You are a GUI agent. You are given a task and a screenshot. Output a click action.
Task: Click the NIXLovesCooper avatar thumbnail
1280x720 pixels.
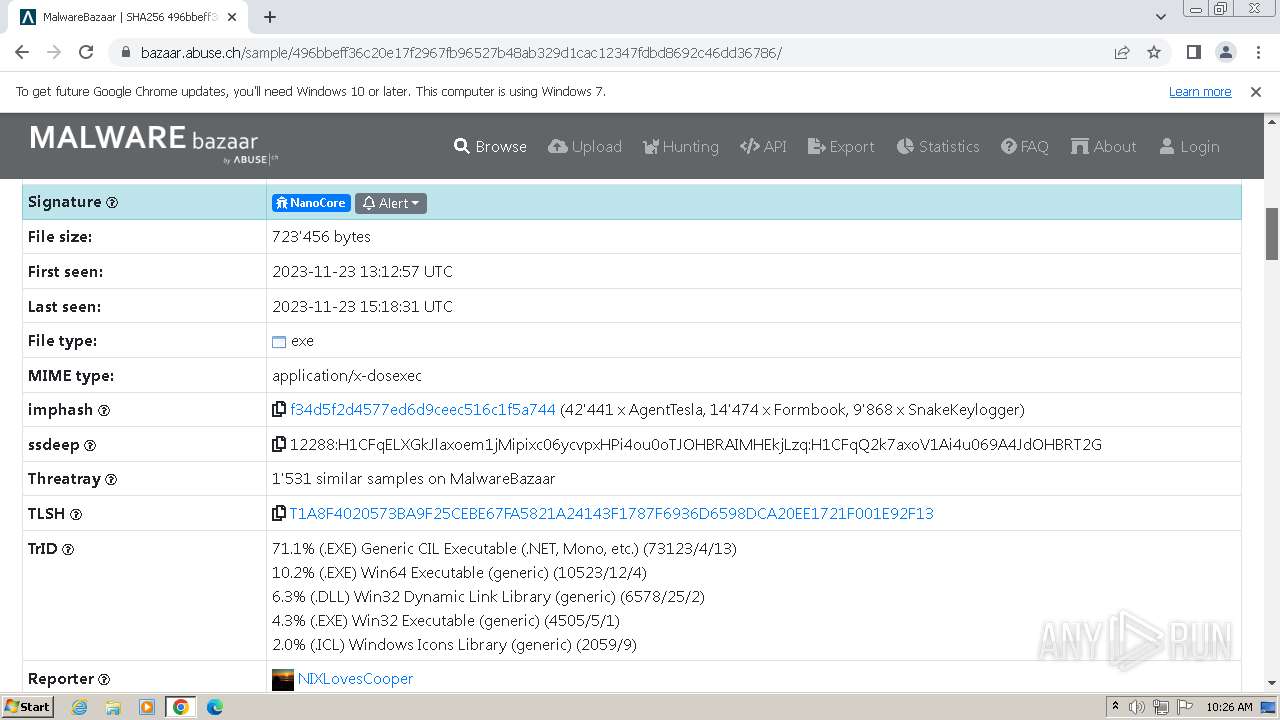pyautogui.click(x=283, y=679)
